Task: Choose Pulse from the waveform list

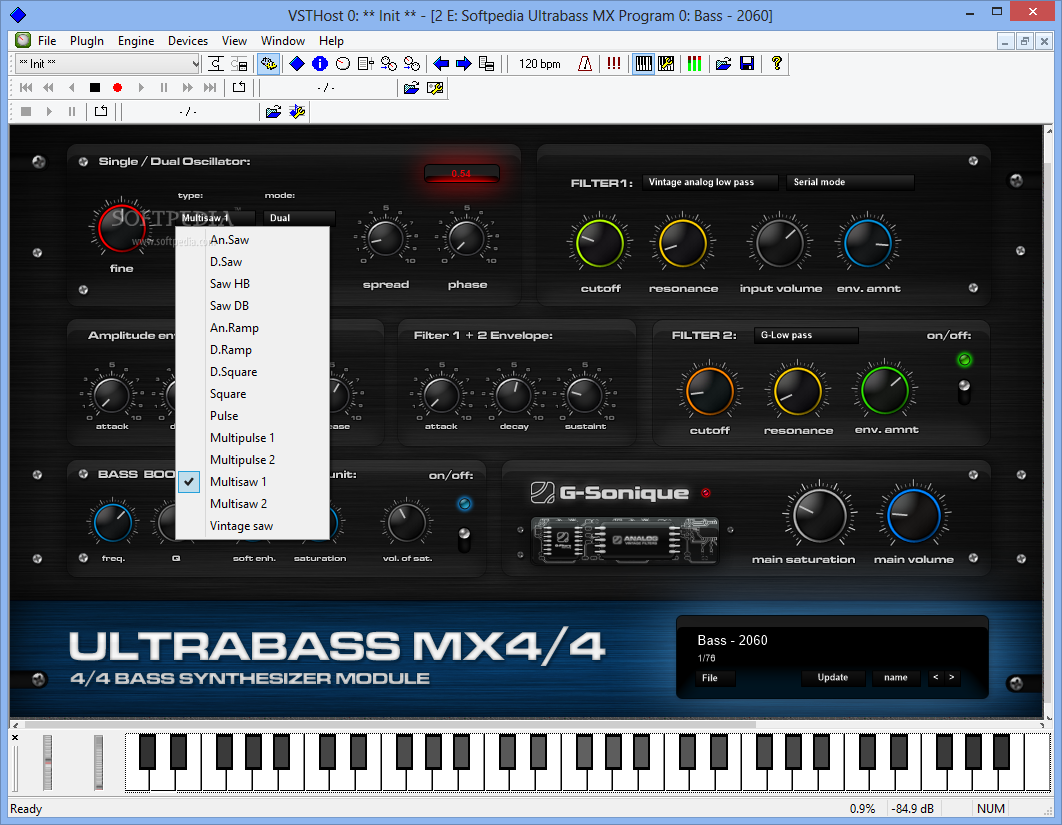Action: (253, 416)
